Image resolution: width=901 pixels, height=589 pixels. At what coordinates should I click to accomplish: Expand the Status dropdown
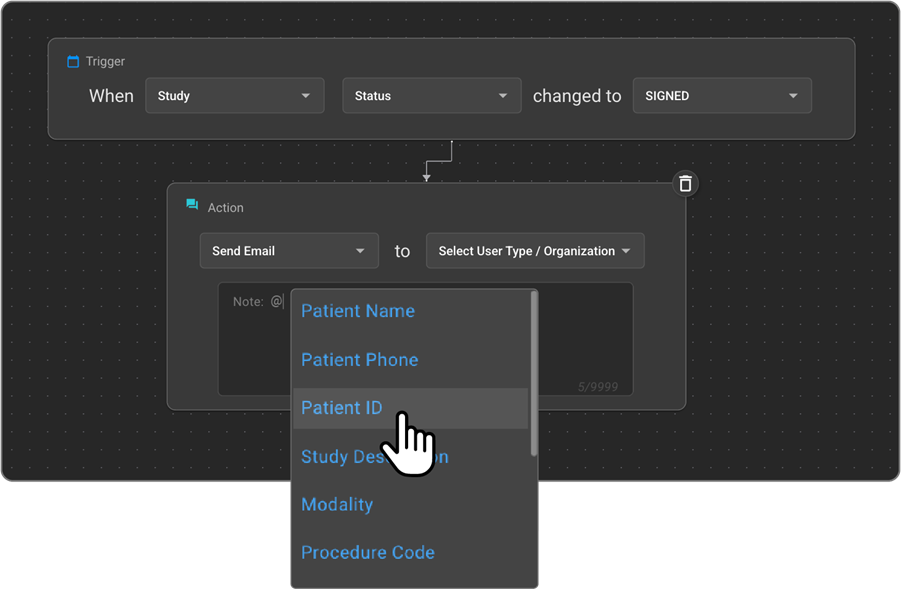(x=432, y=96)
